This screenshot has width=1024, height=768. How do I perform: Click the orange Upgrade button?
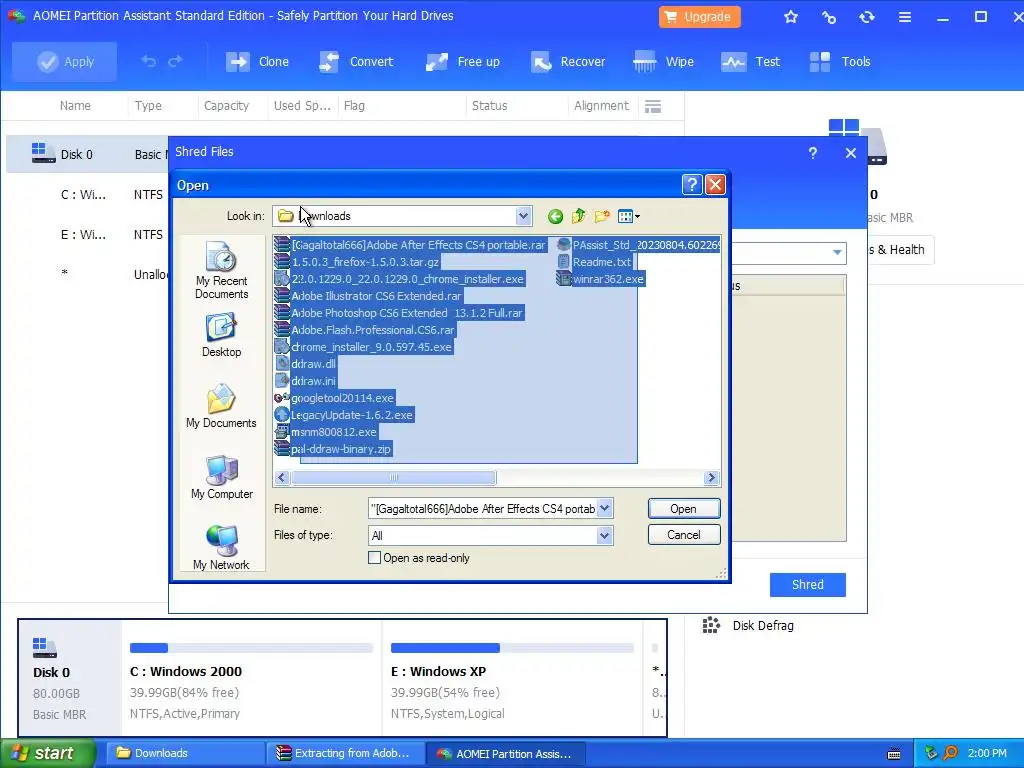pos(699,17)
